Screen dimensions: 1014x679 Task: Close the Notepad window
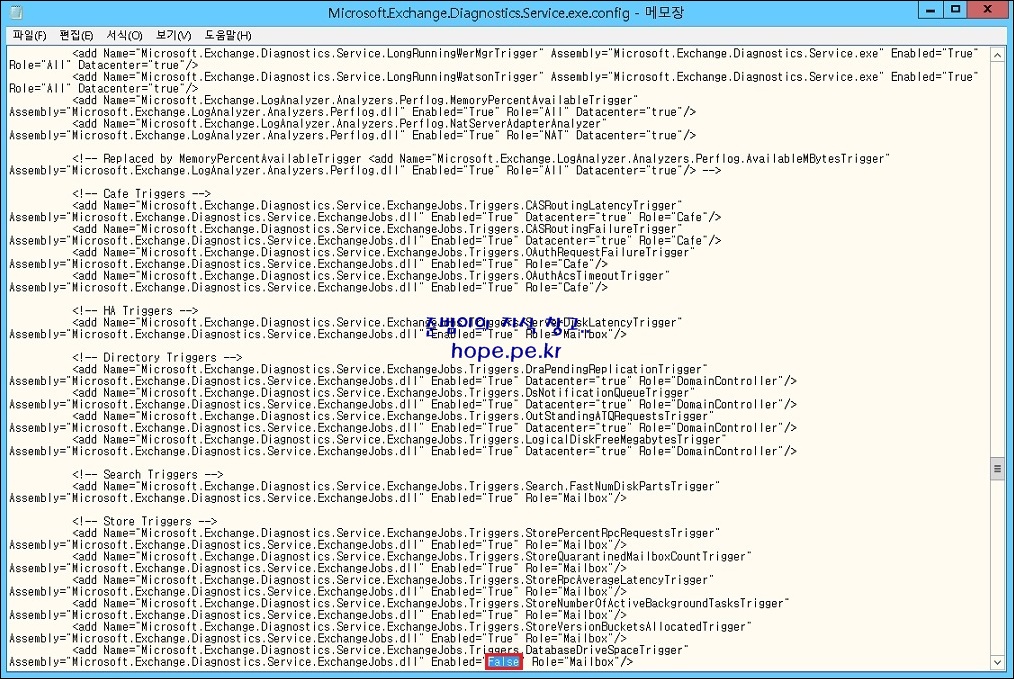[x=987, y=10]
